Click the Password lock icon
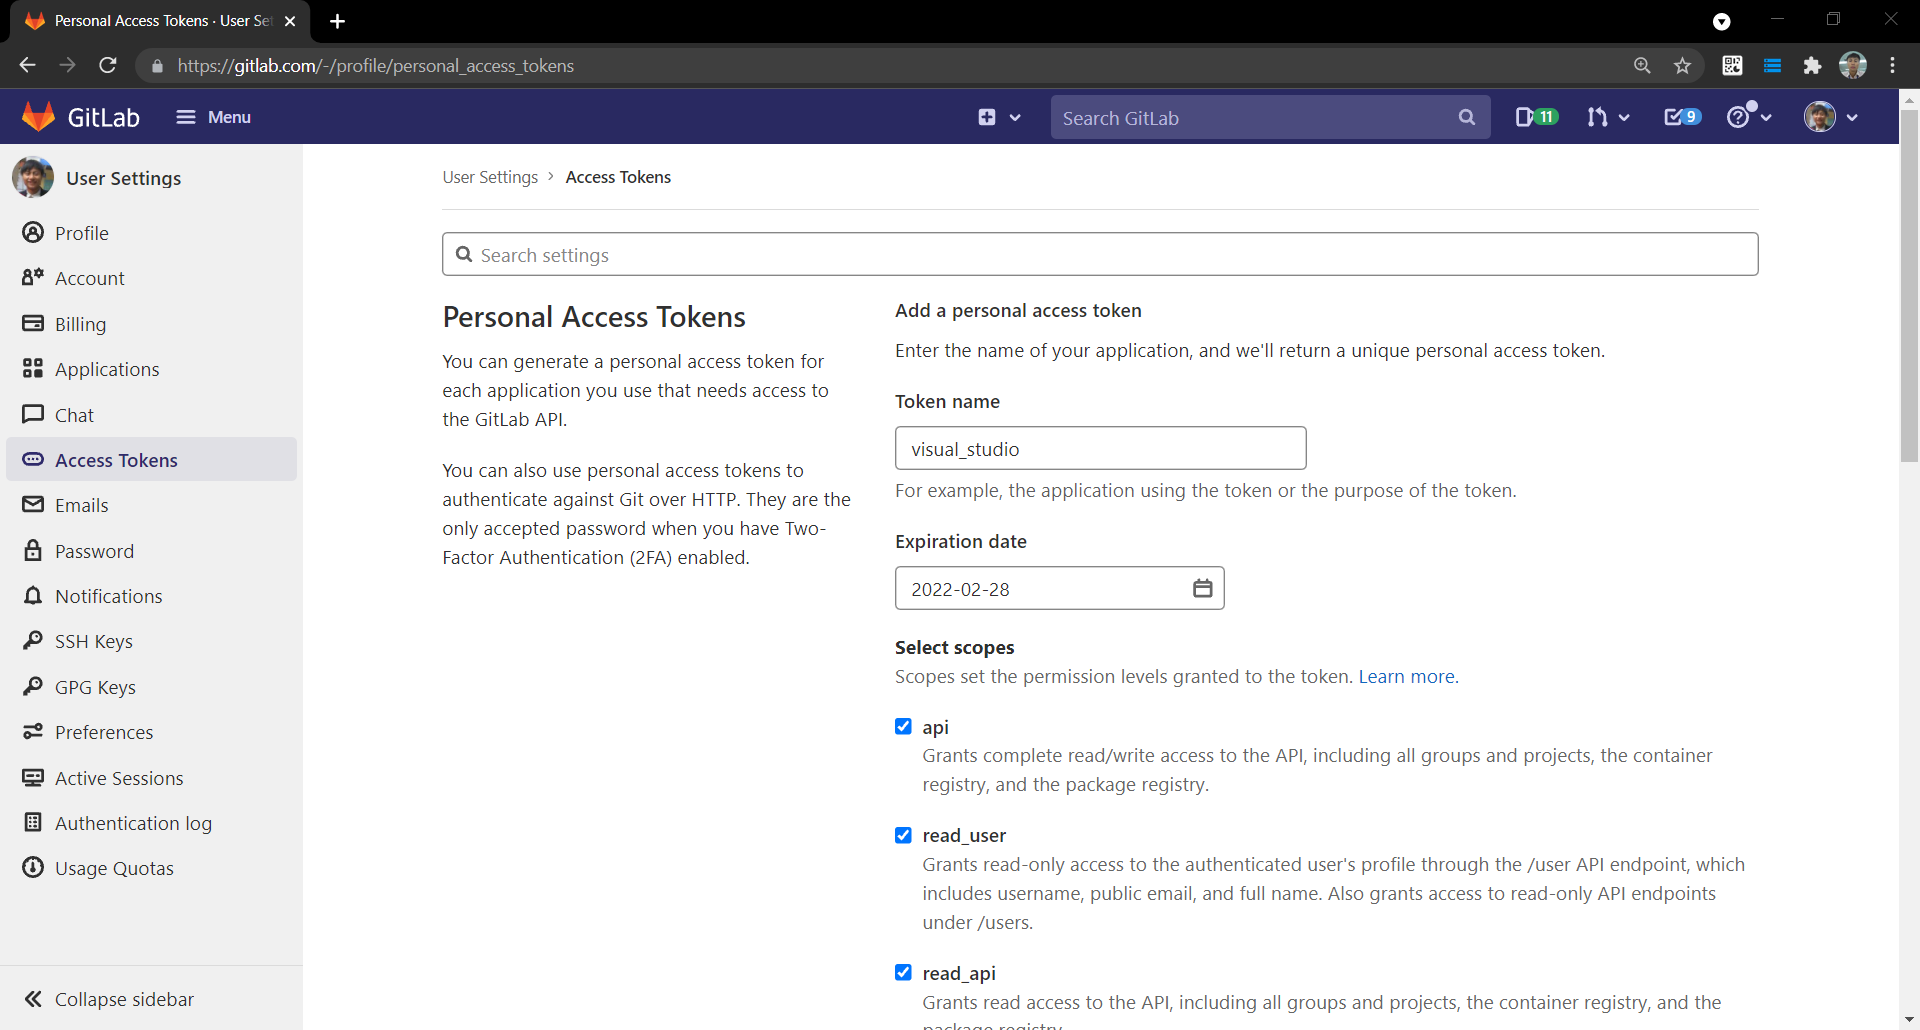This screenshot has height=1030, width=1920. point(33,550)
